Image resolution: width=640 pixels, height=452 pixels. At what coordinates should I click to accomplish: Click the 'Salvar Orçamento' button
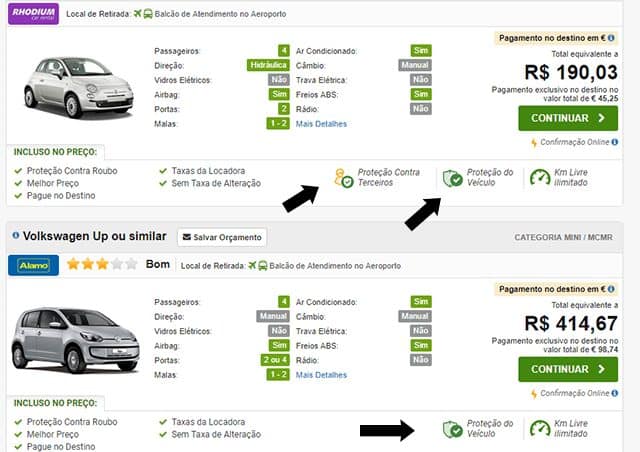pos(222,237)
